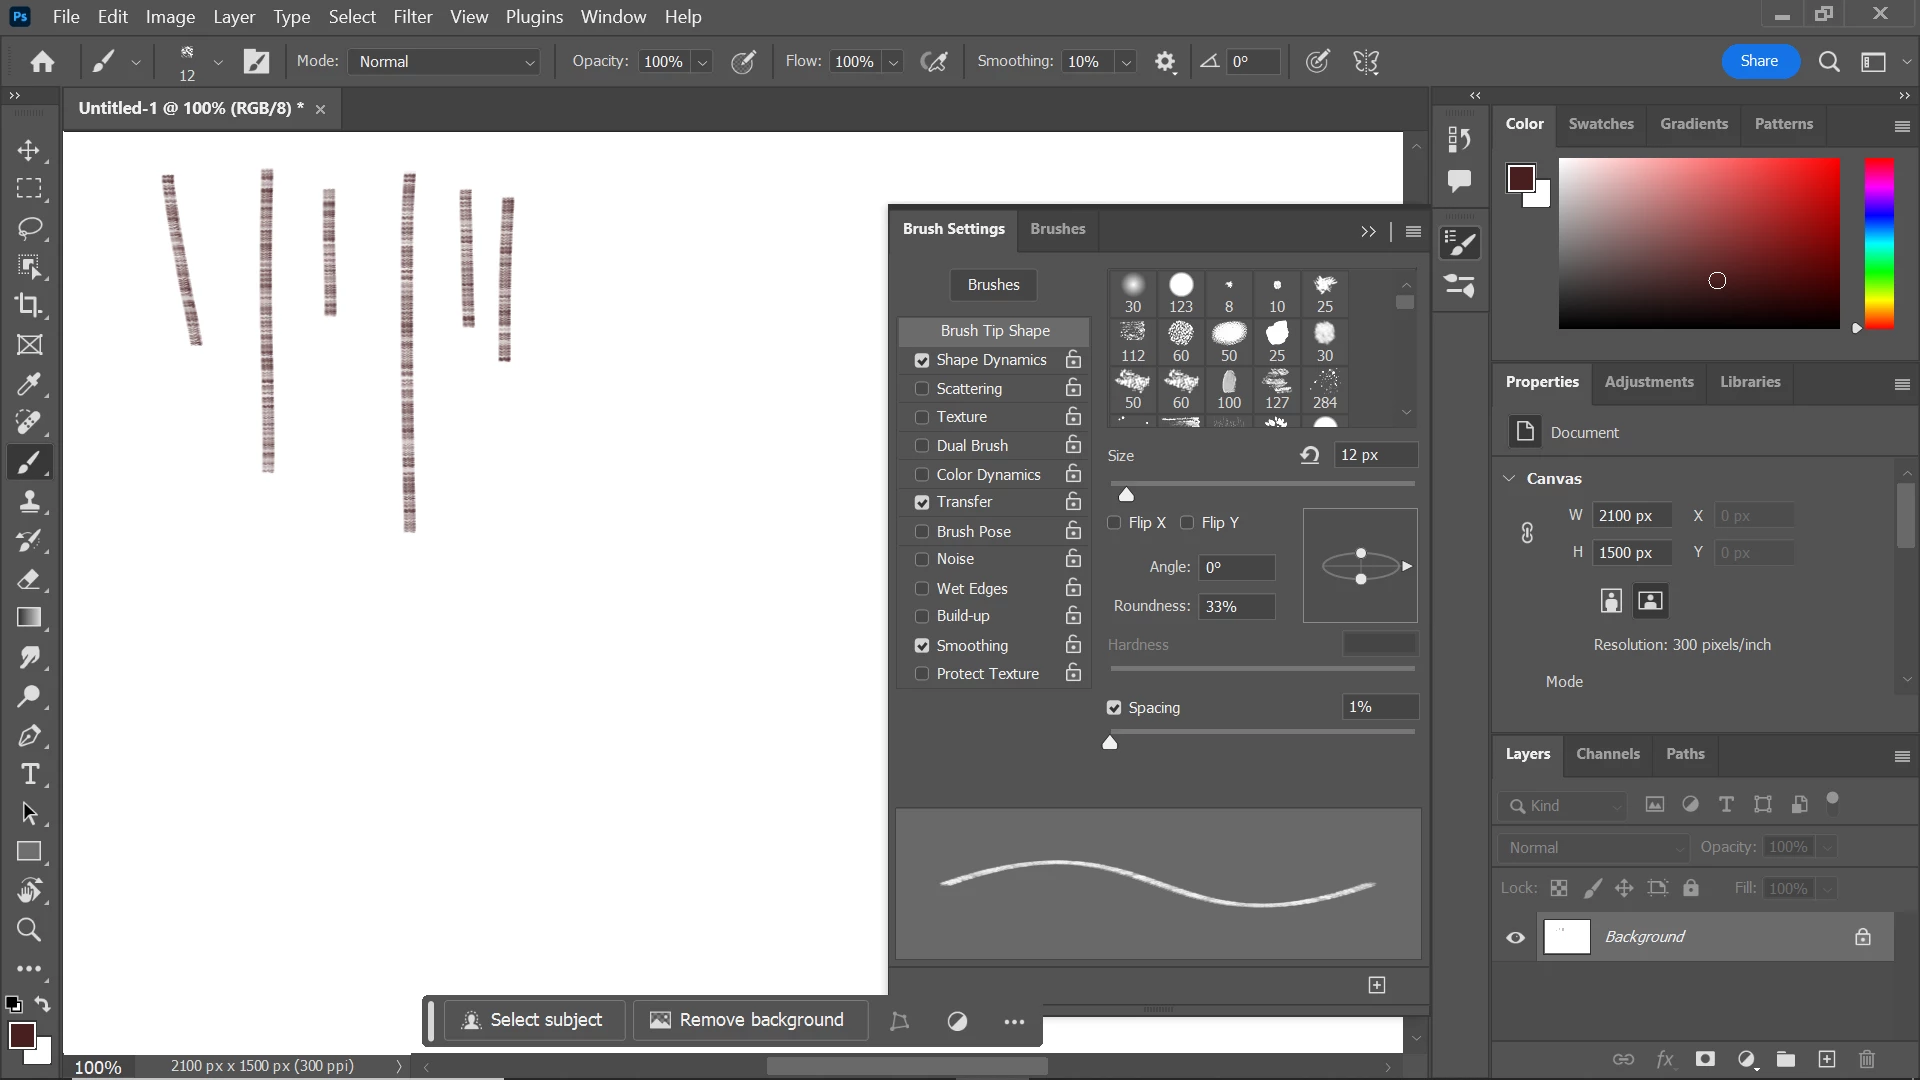This screenshot has width=1920, height=1080.
Task: Disable the Transfer checkbox
Action: [922, 502]
